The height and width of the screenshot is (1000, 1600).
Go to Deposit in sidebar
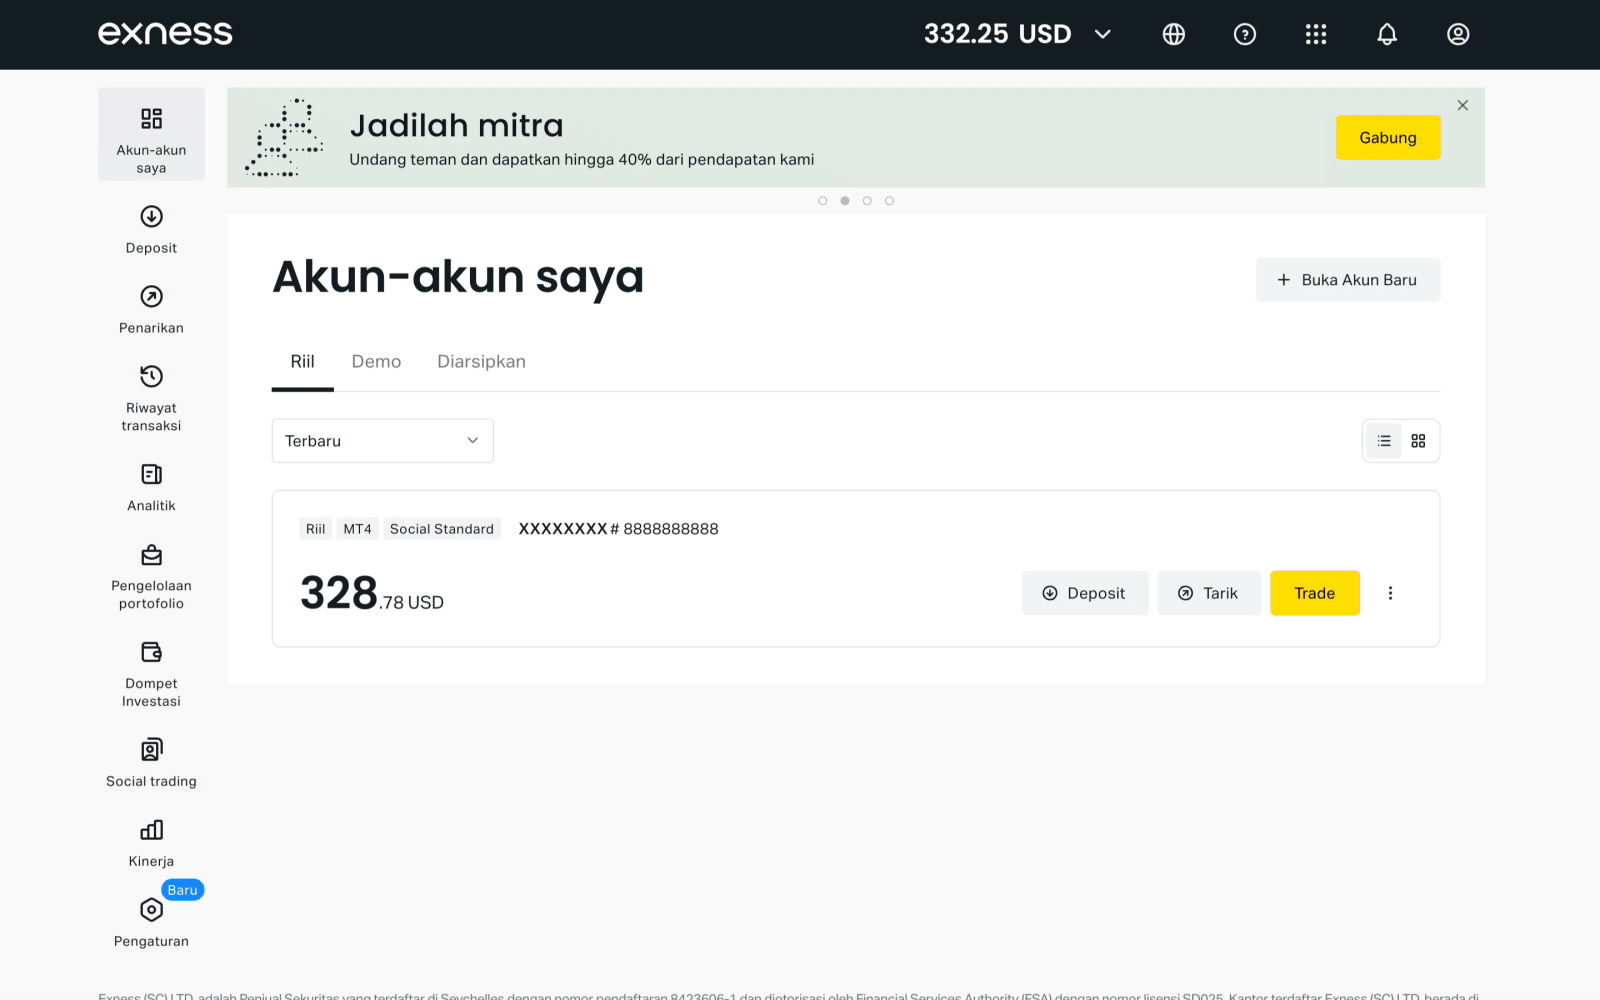click(151, 230)
